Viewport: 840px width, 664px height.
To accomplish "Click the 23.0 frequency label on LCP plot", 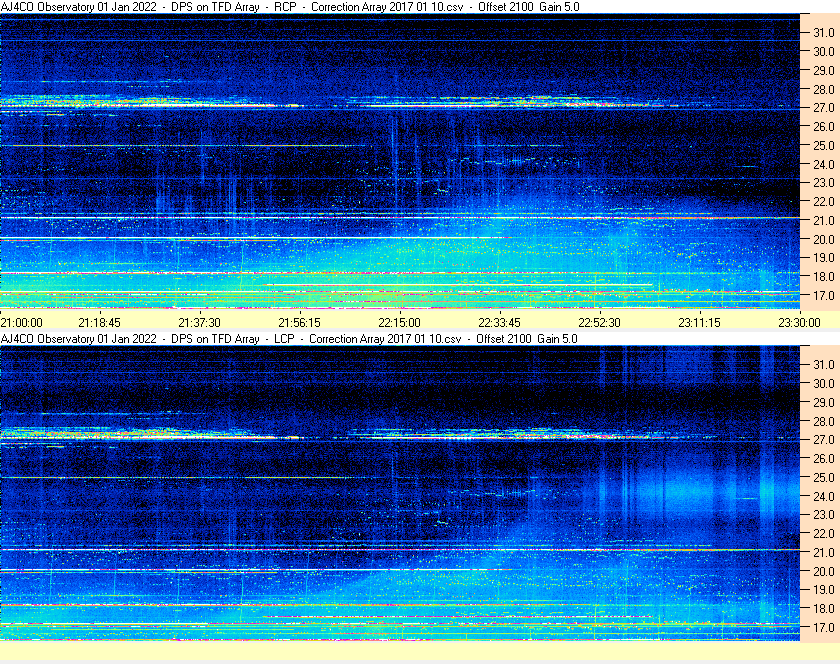I will pyautogui.click(x=824, y=515).
